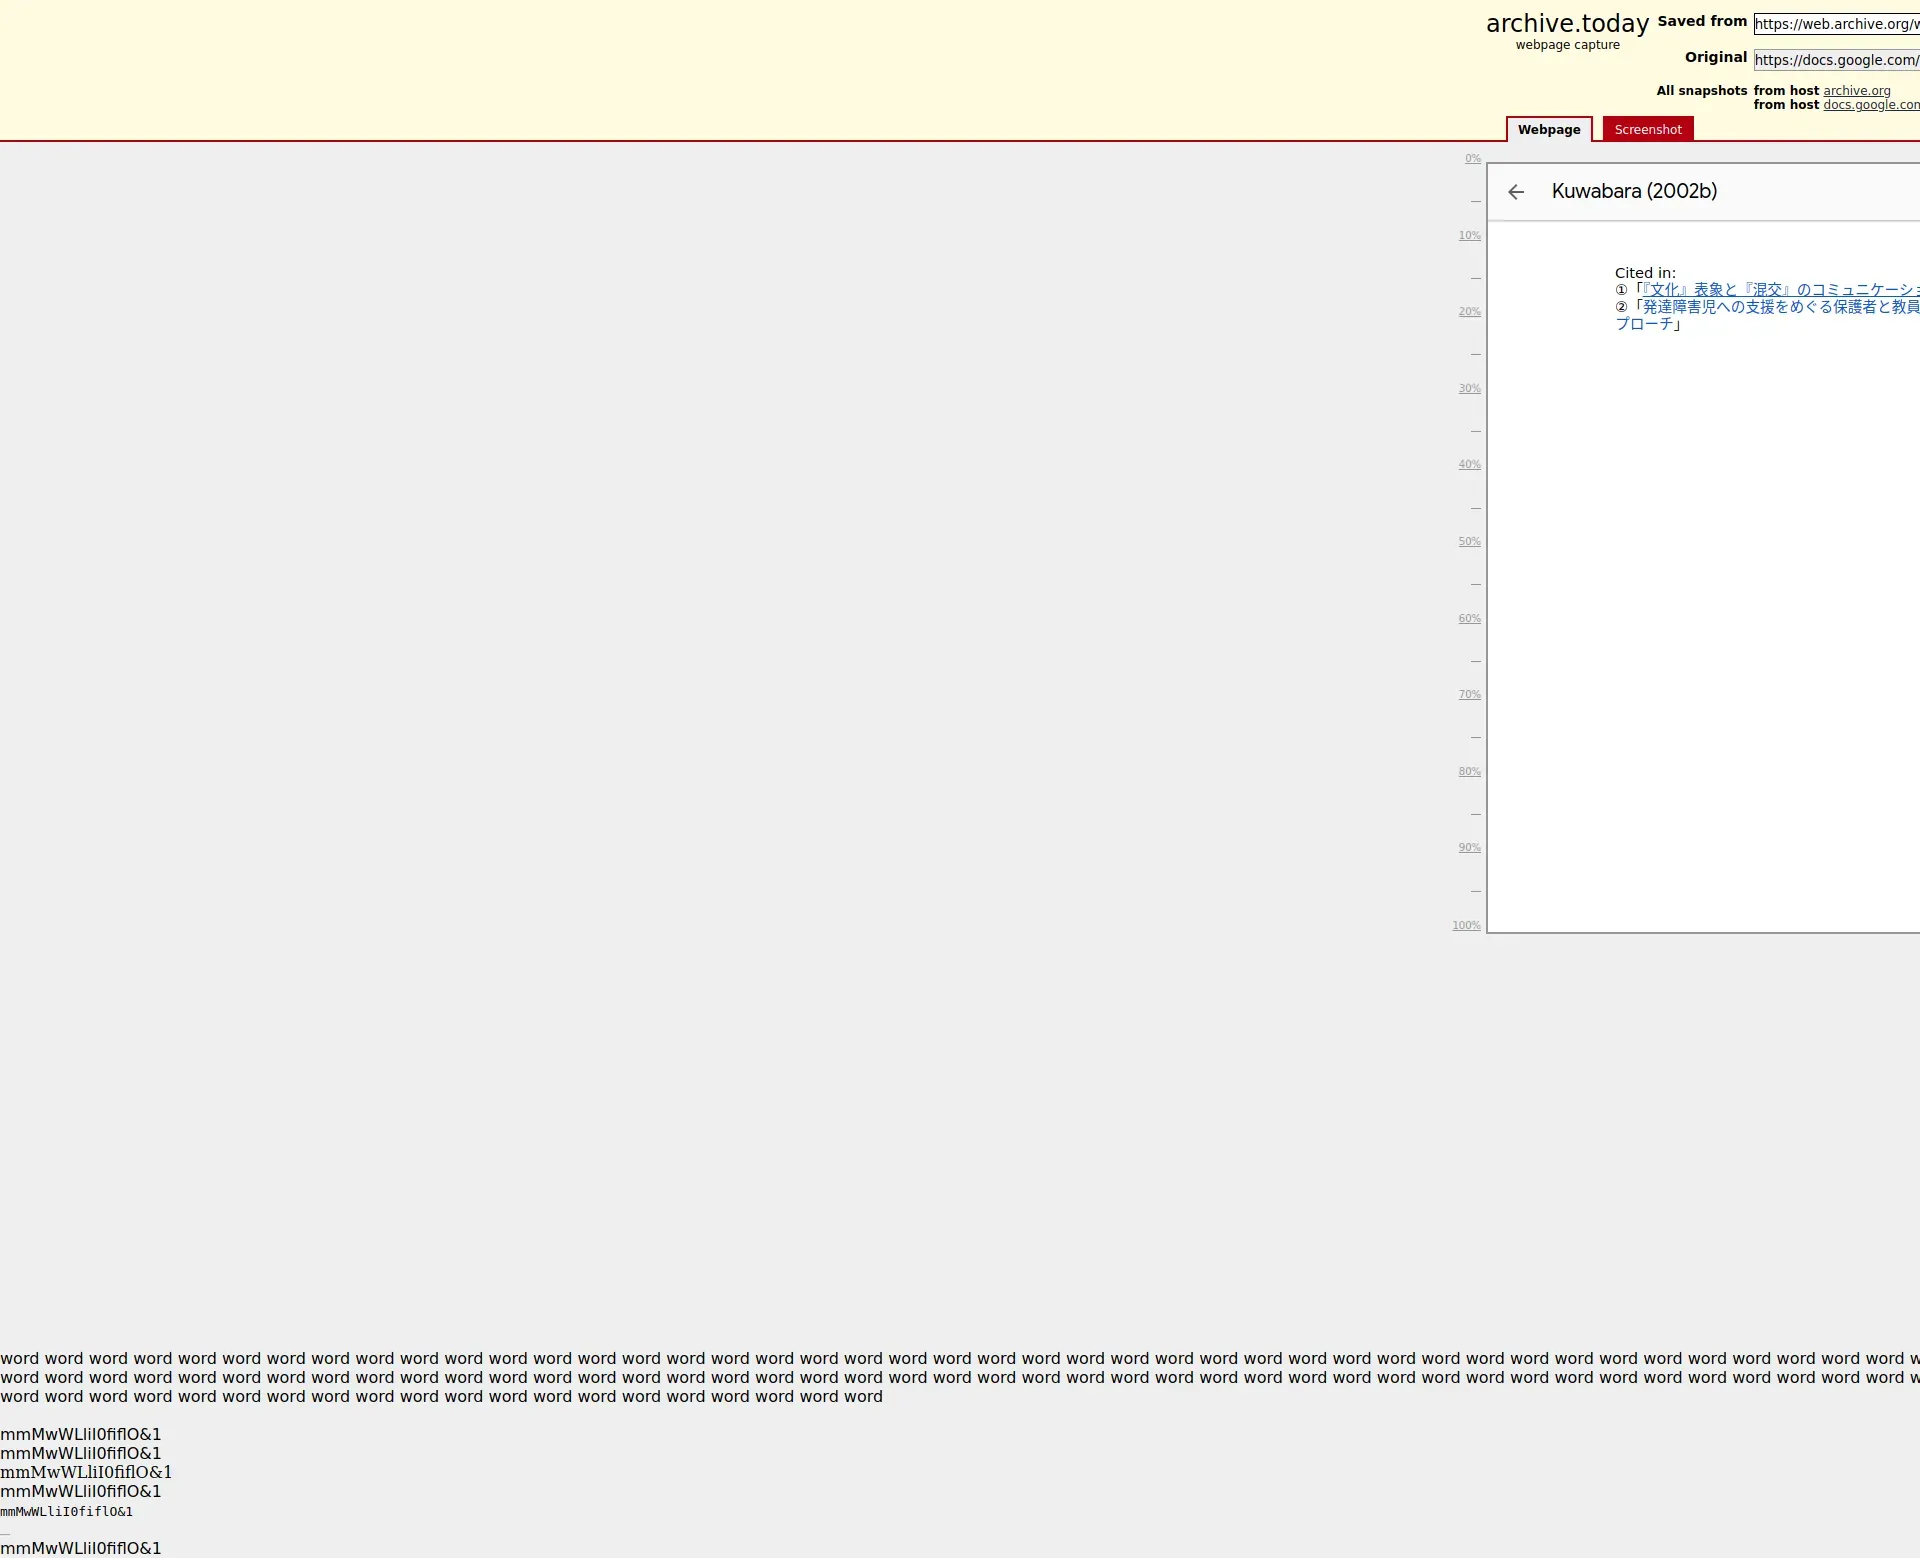Jump to the 60% scroll marker

tap(1469, 619)
